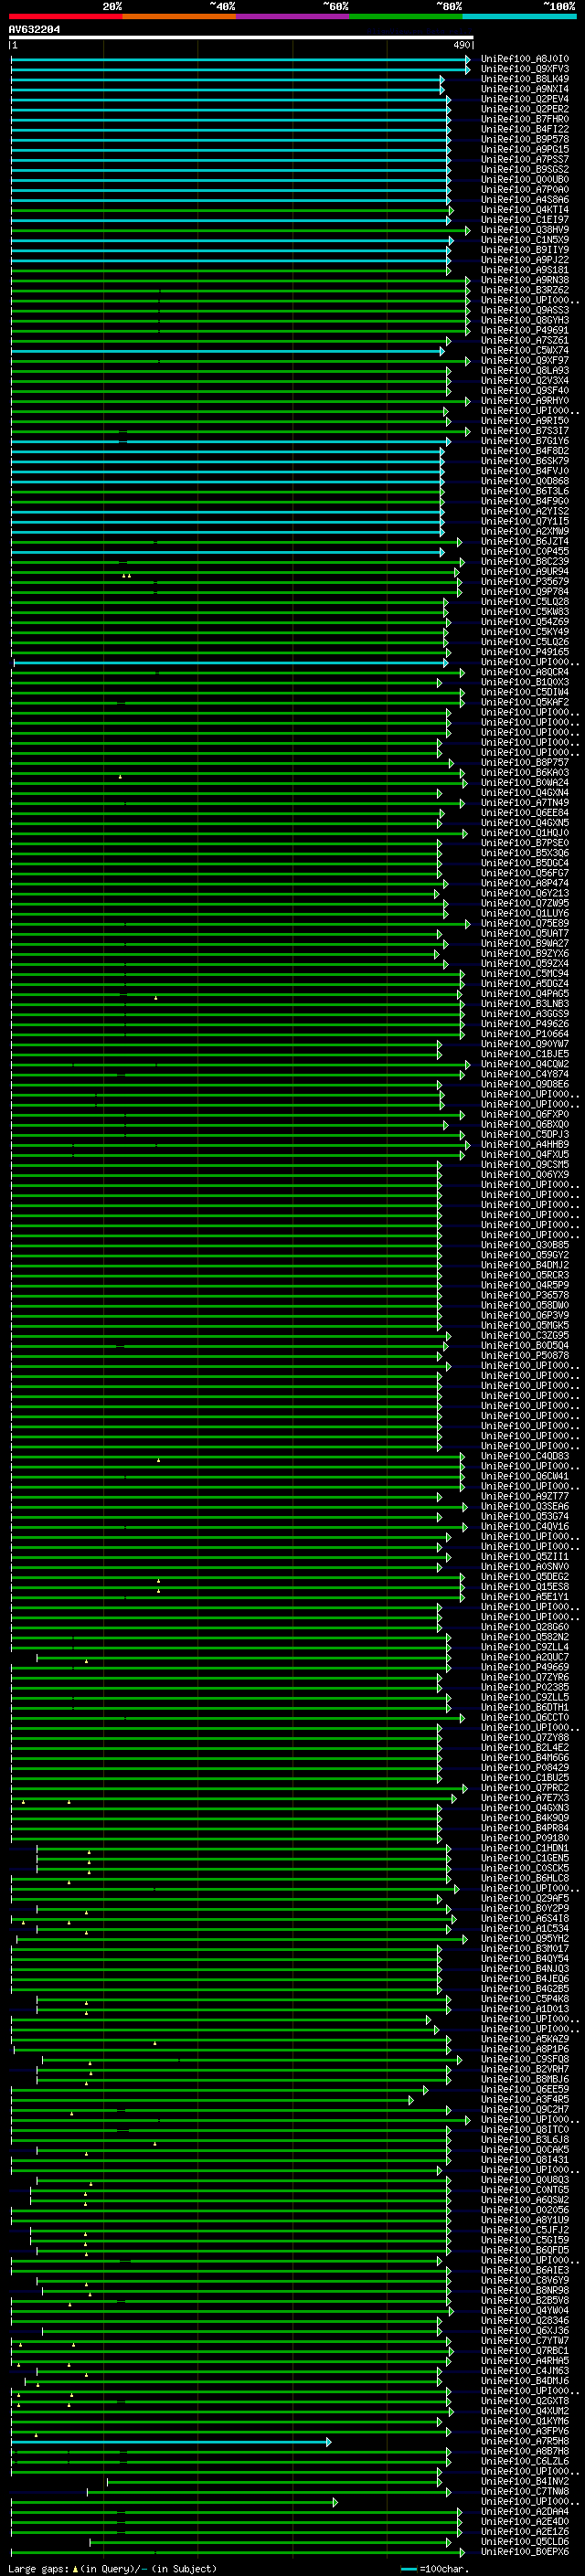Select hit label UniRef100_C5DIW4
Viewport: 585px width, 2576px height.
pos(525,692)
